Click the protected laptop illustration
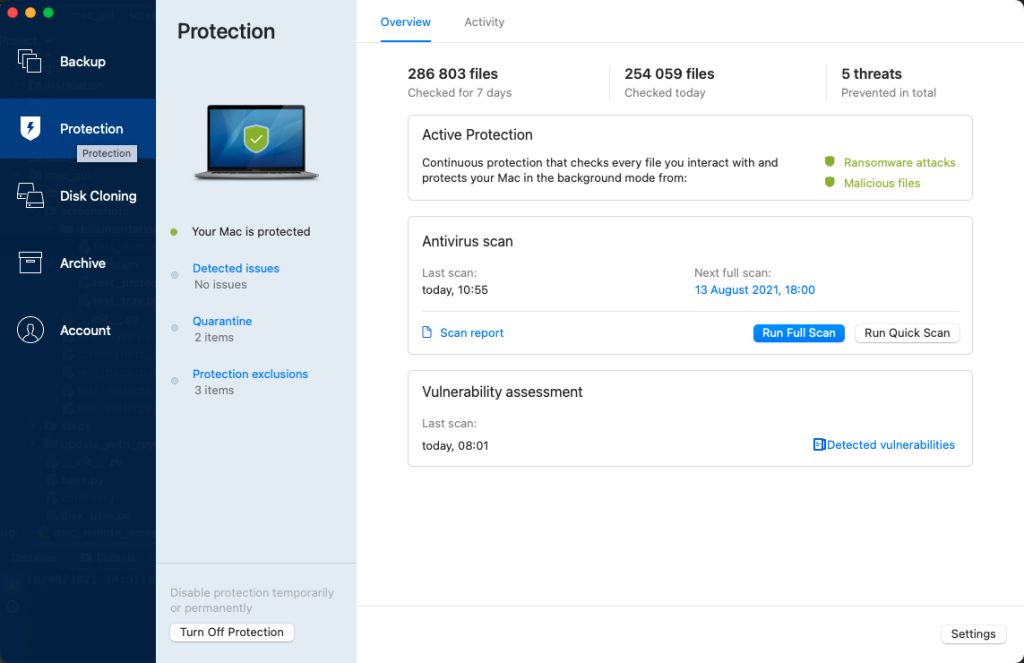Viewport: 1024px width, 663px height. (256, 141)
